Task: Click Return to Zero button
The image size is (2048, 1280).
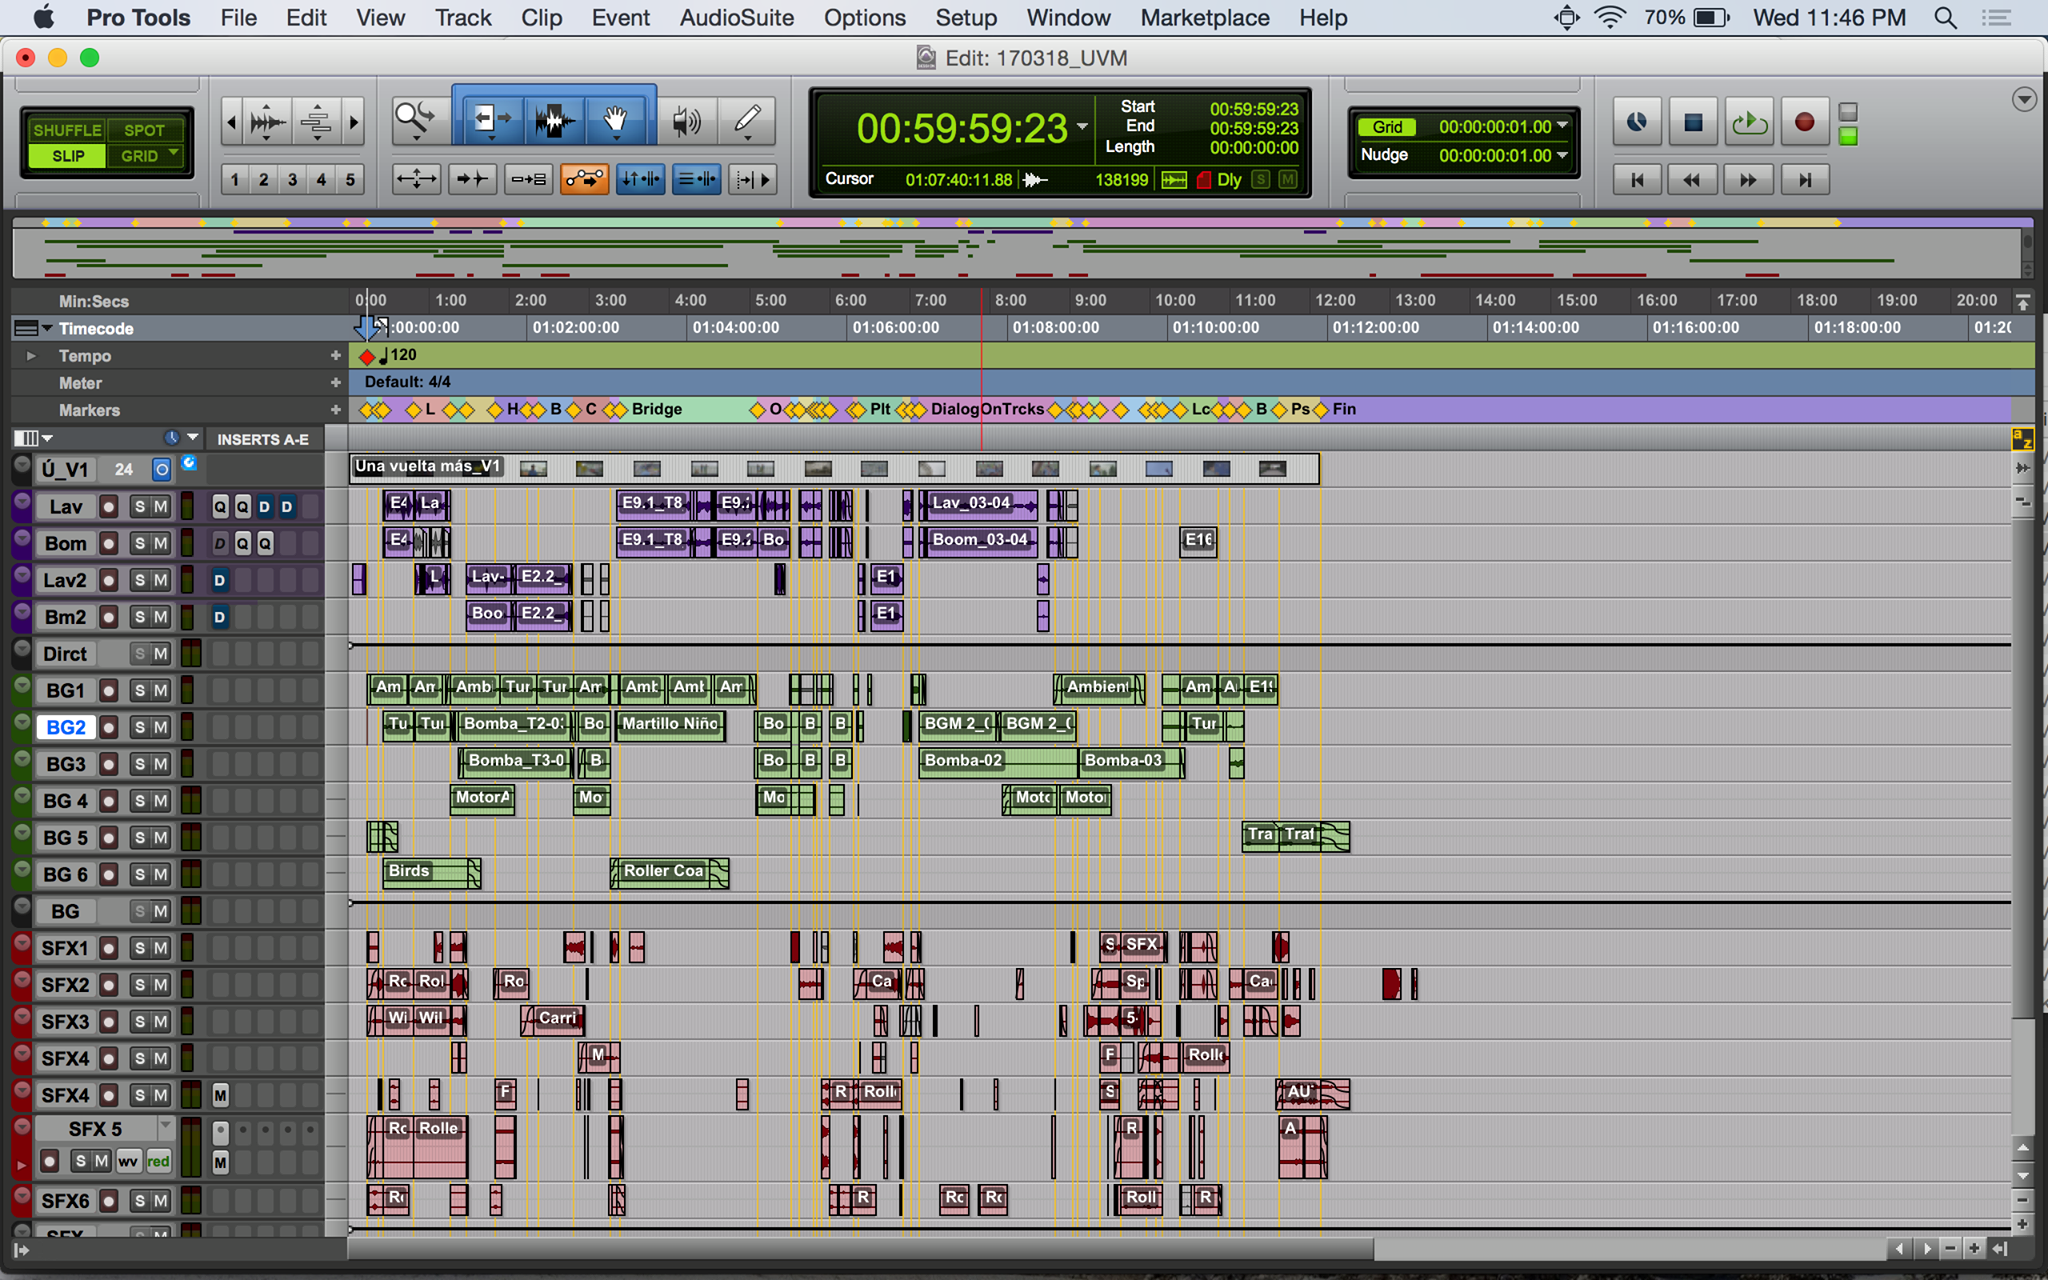Action: coord(1637,180)
